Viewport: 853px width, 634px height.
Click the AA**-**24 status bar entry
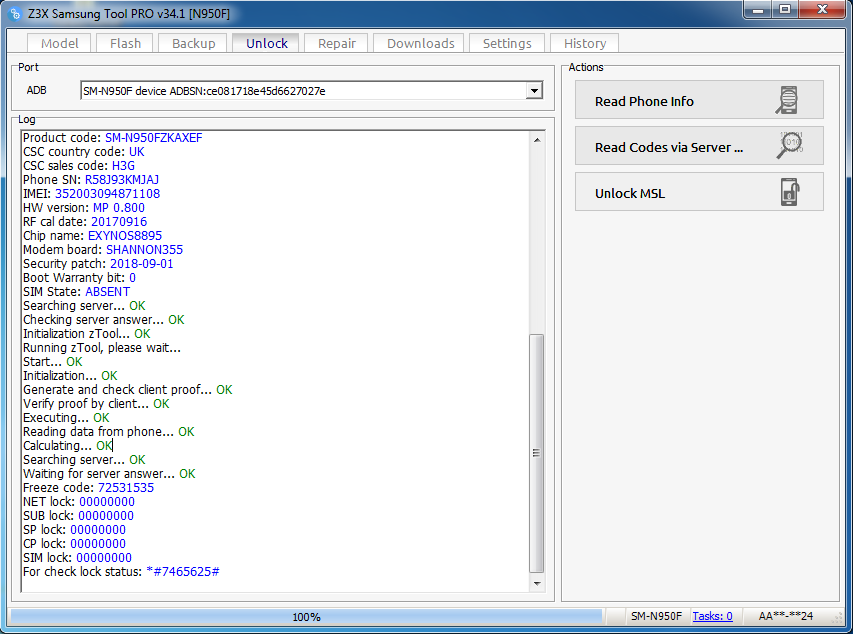point(786,616)
